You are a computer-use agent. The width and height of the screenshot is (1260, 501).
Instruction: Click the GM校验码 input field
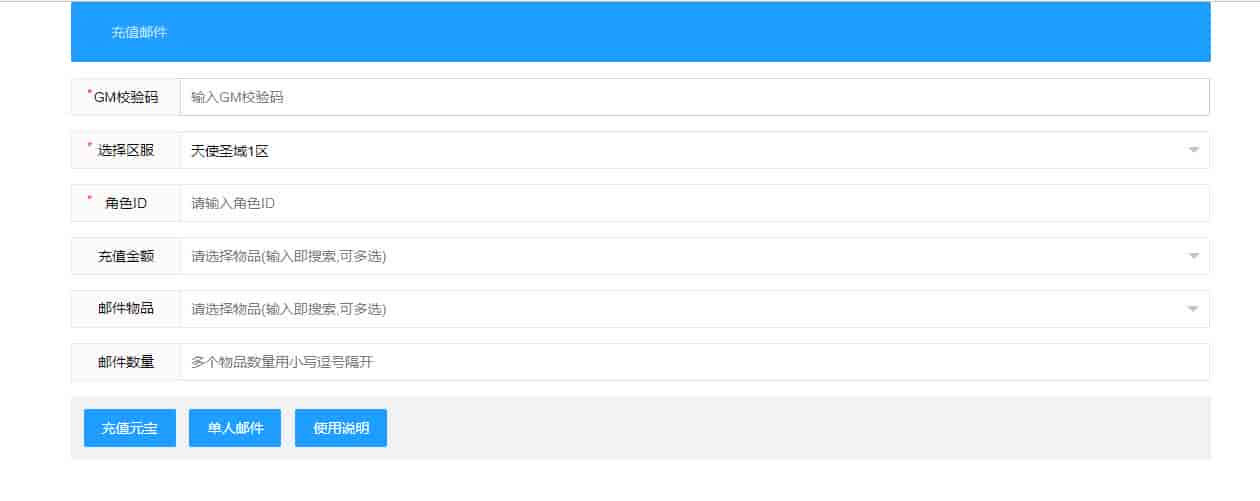[x=694, y=97]
